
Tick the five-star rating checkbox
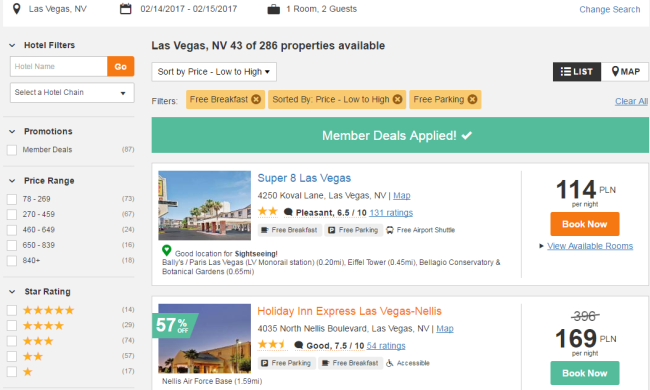click(12, 310)
